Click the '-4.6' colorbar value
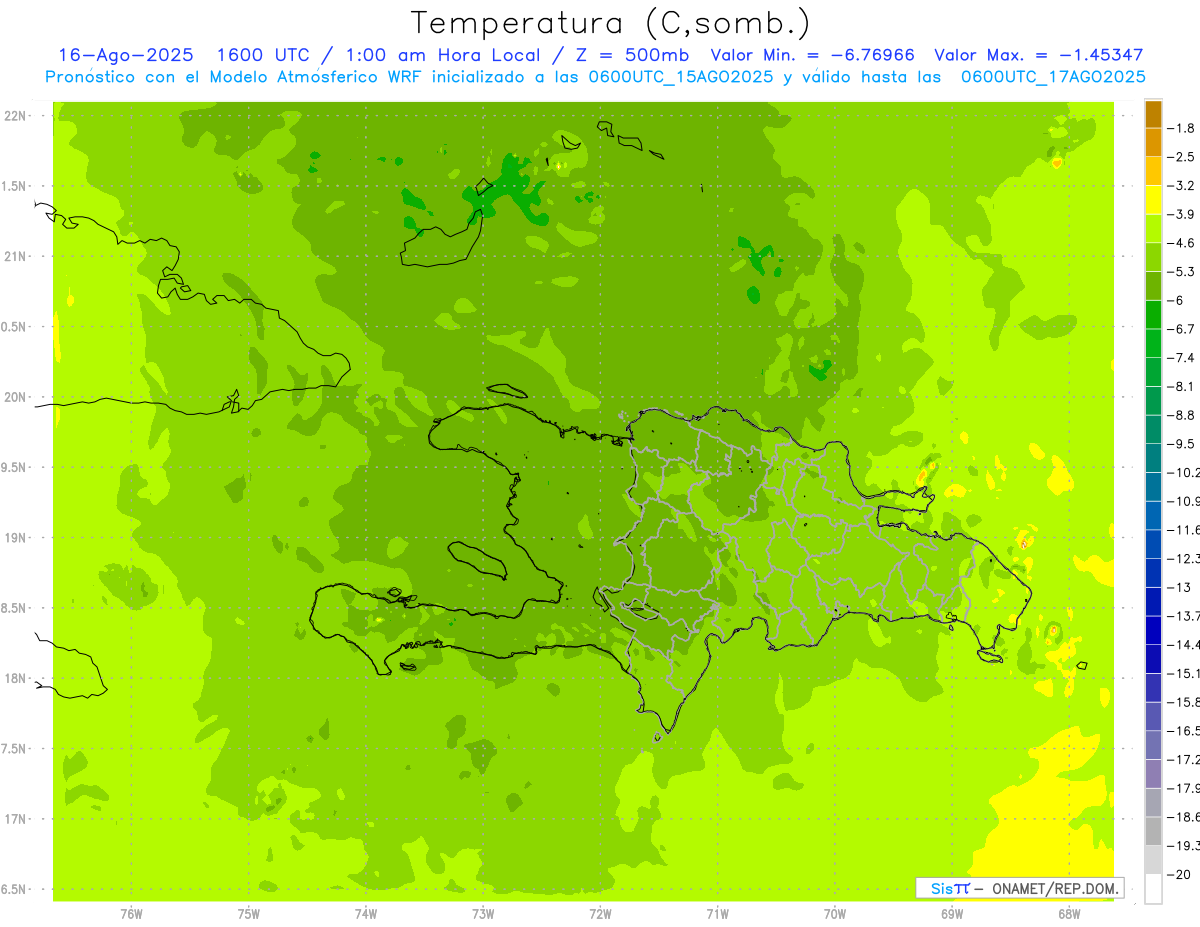Screen dimensions: 1200x927 [x=1183, y=243]
